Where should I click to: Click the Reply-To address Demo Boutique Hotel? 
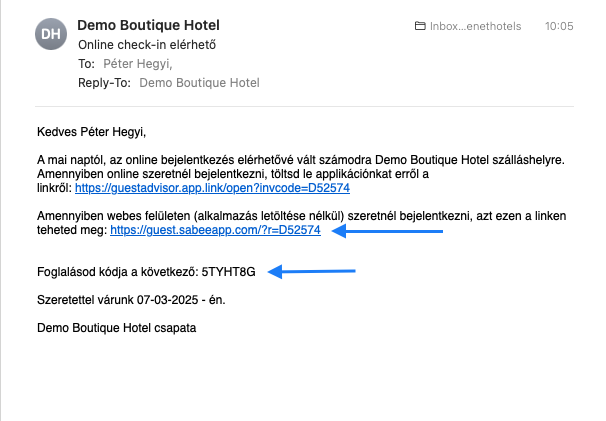pos(199,83)
